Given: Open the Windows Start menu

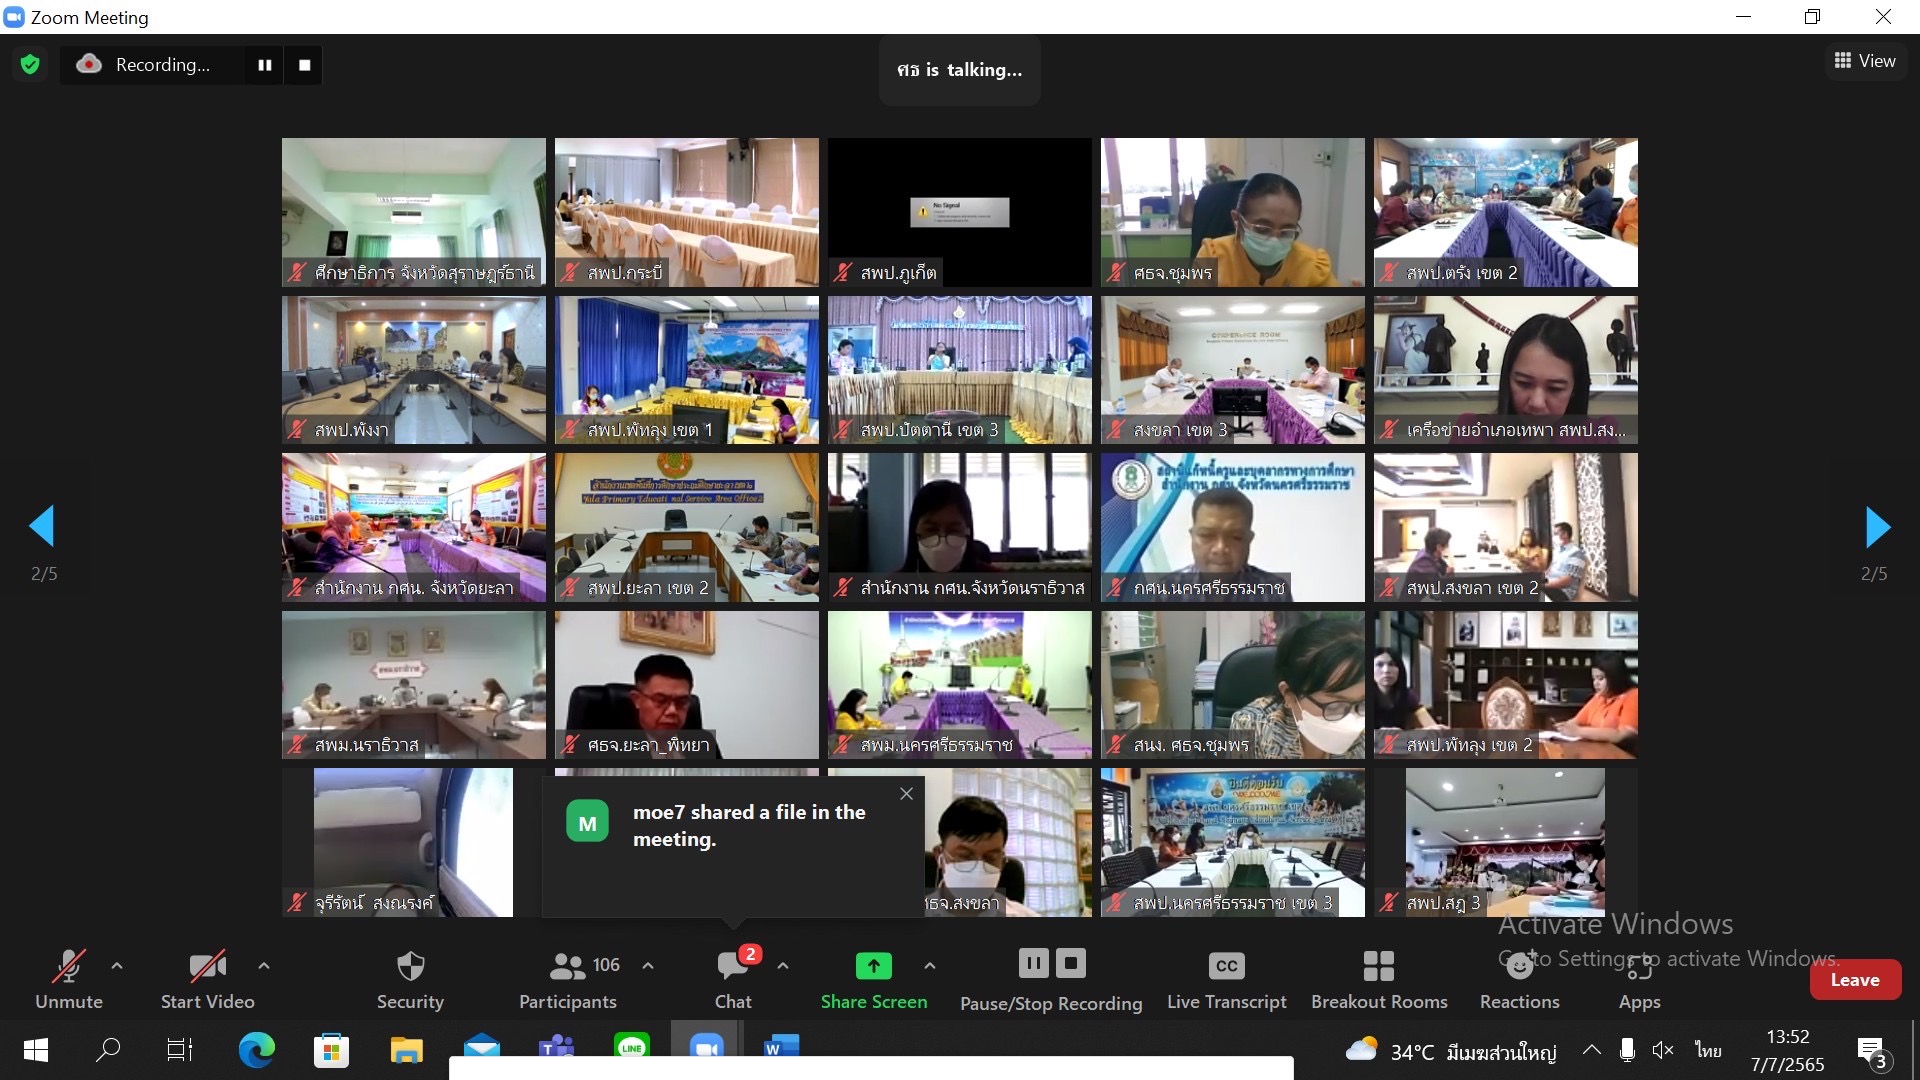Looking at the screenshot, I should 35,1050.
